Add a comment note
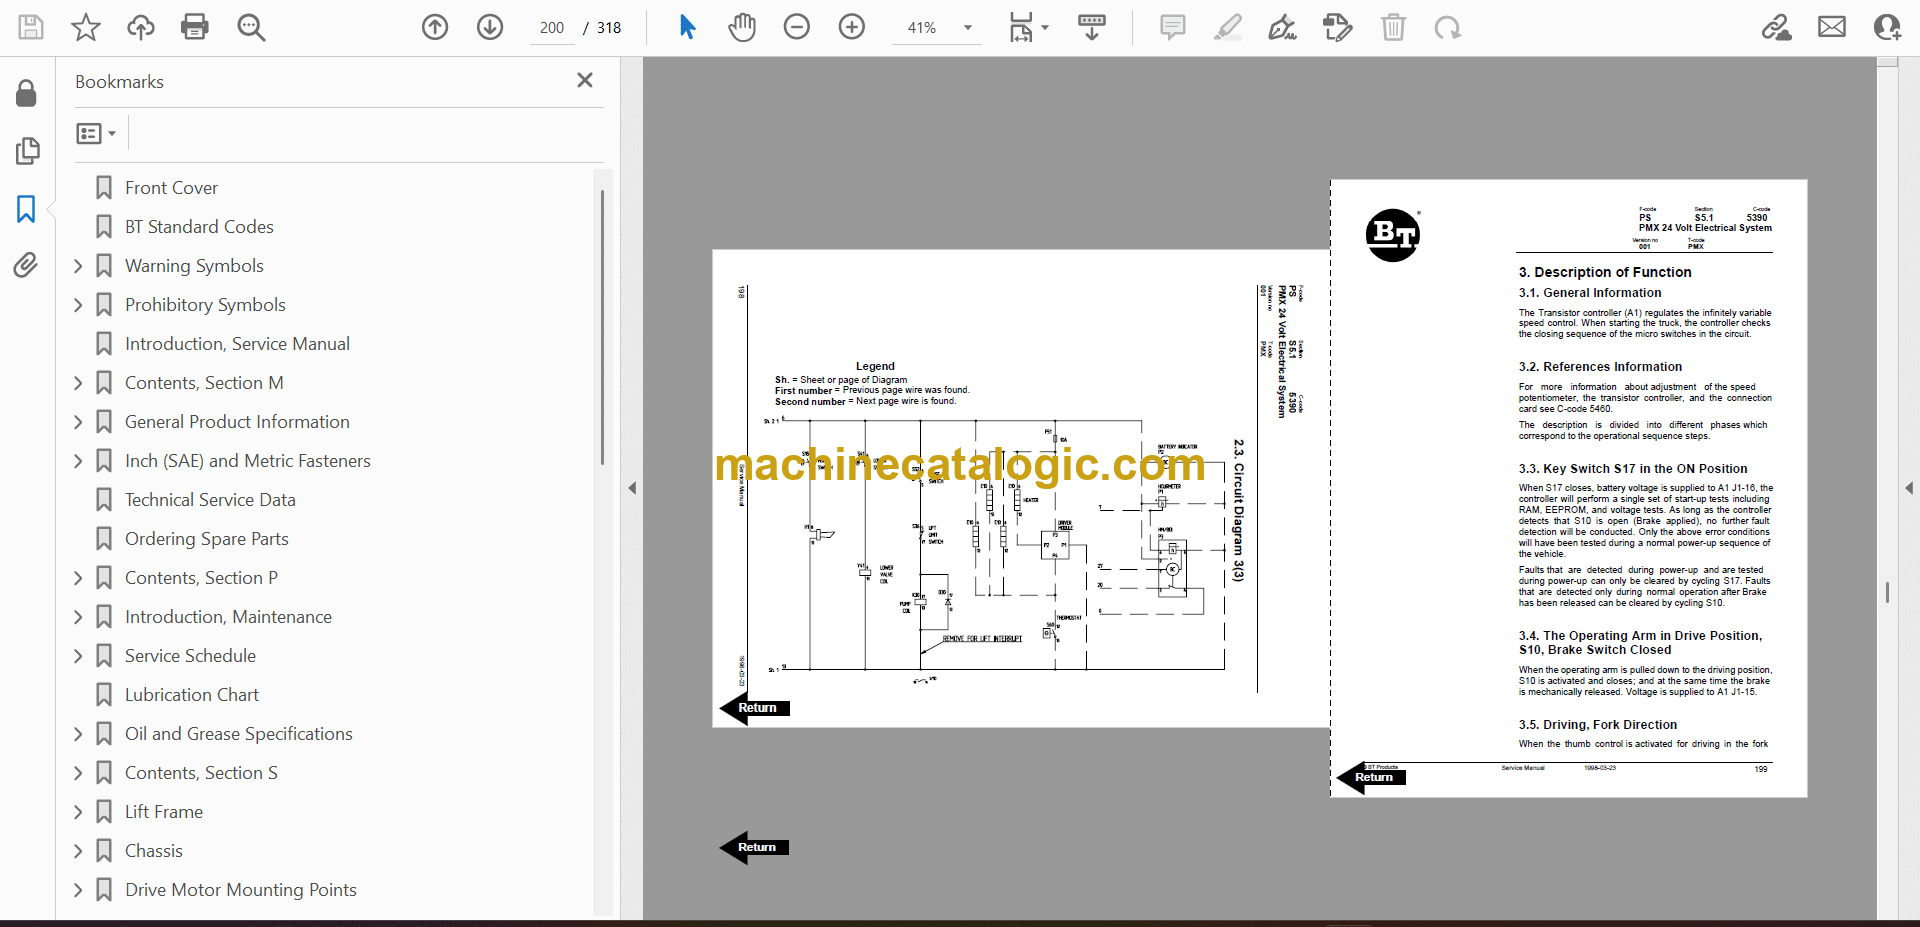This screenshot has width=1920, height=927. (1173, 27)
